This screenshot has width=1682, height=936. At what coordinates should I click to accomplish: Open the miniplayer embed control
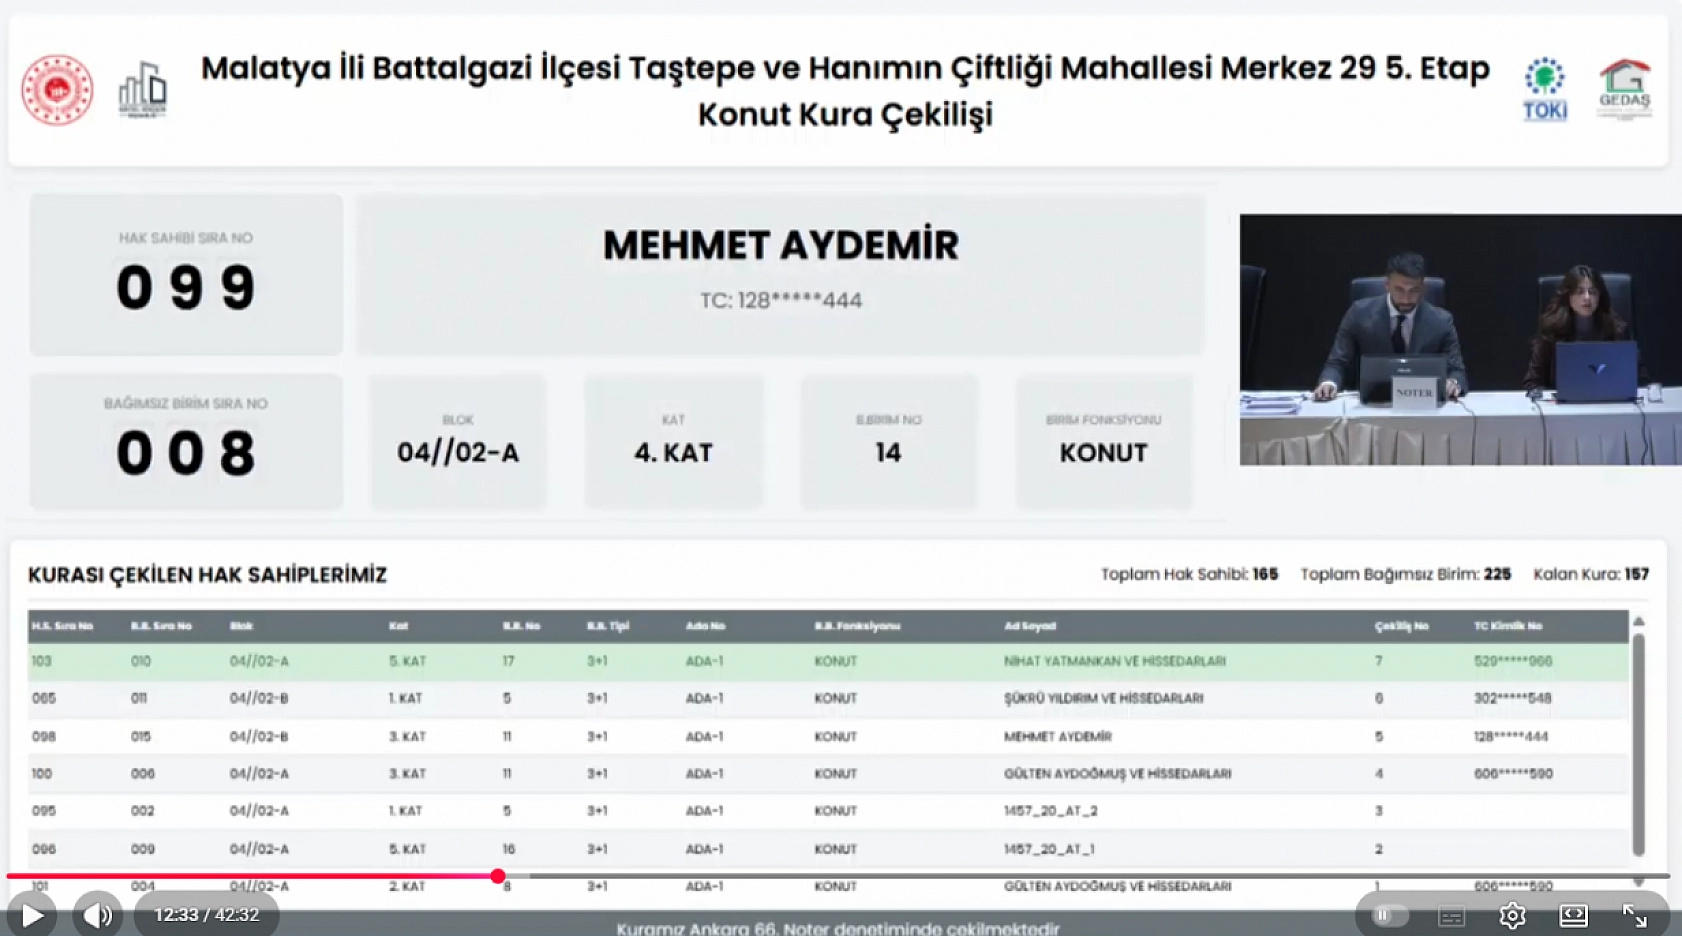click(x=1574, y=914)
